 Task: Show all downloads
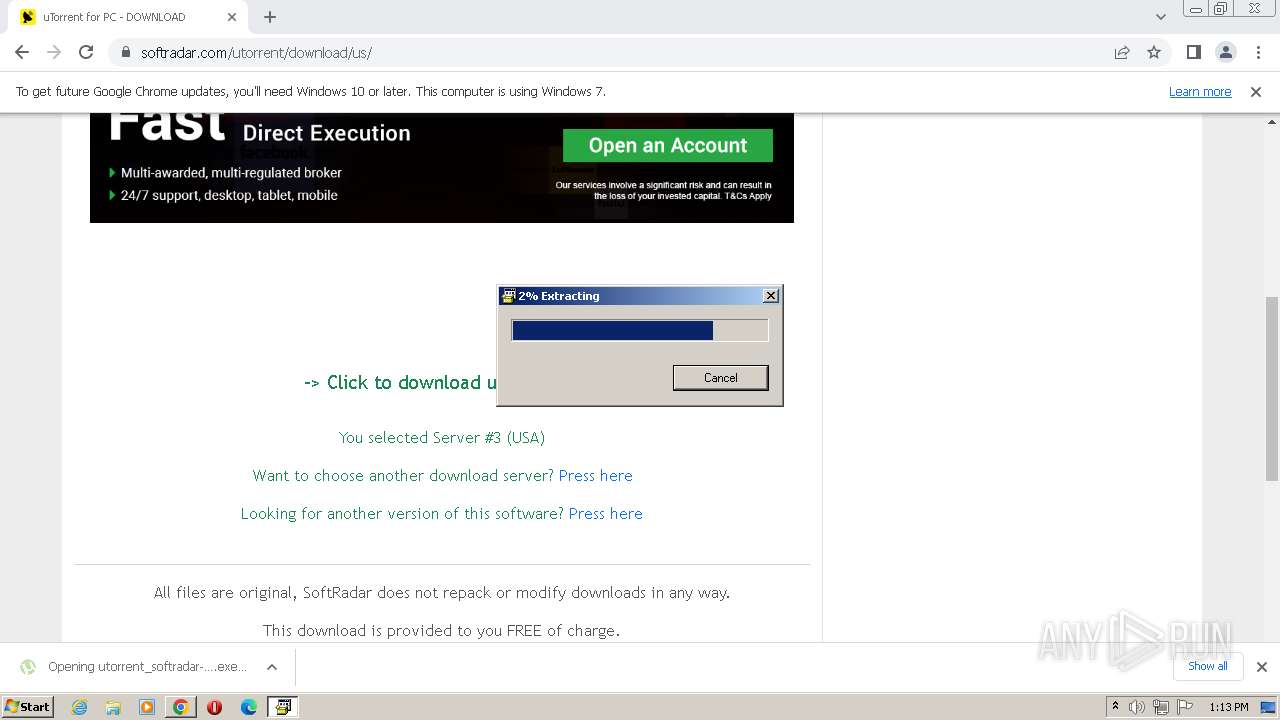[1207, 666]
